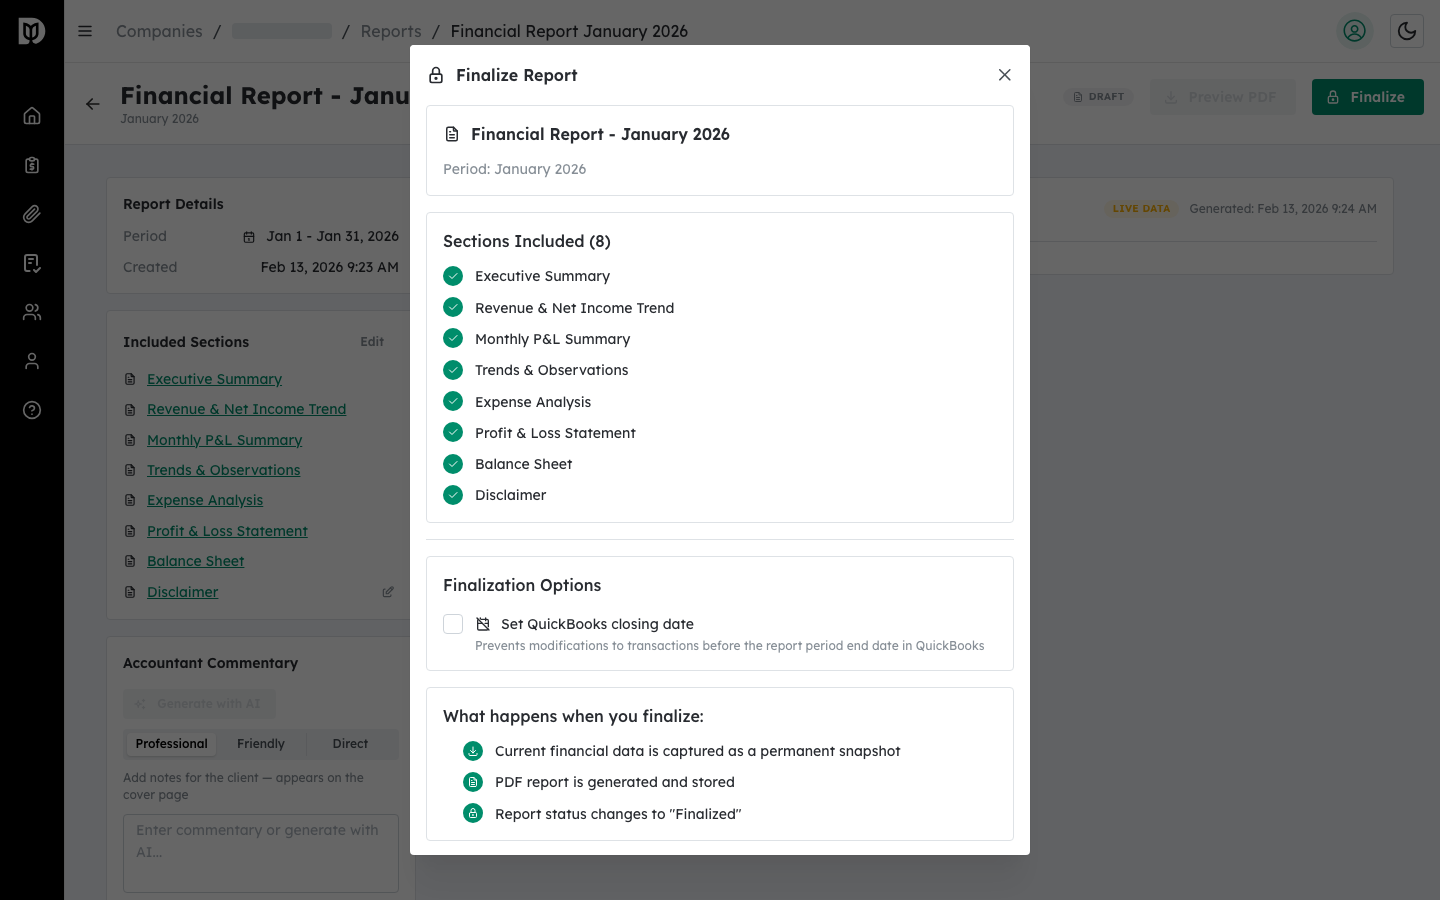Click inside the commentary text area
Screen dimensions: 1440x900
(x=260, y=852)
